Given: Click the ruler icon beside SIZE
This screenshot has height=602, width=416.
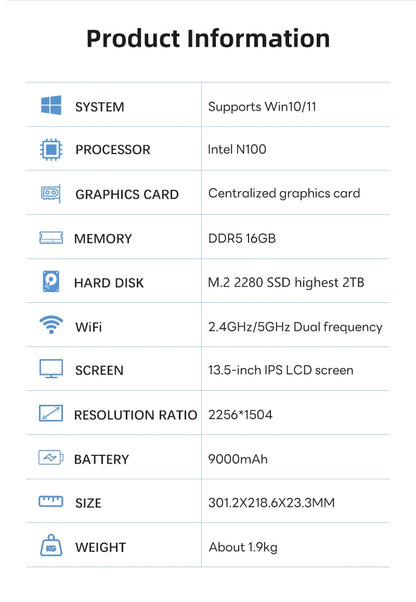Looking at the screenshot, I should click(x=51, y=501).
